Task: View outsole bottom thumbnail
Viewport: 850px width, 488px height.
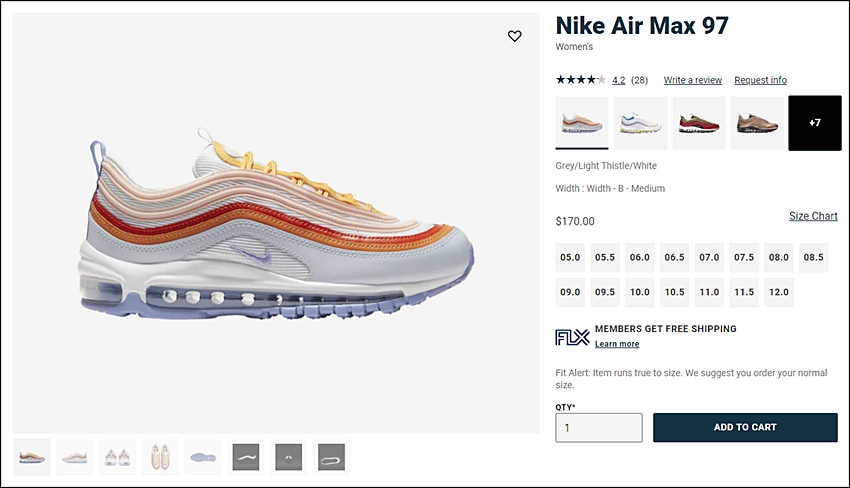Action: [203, 457]
